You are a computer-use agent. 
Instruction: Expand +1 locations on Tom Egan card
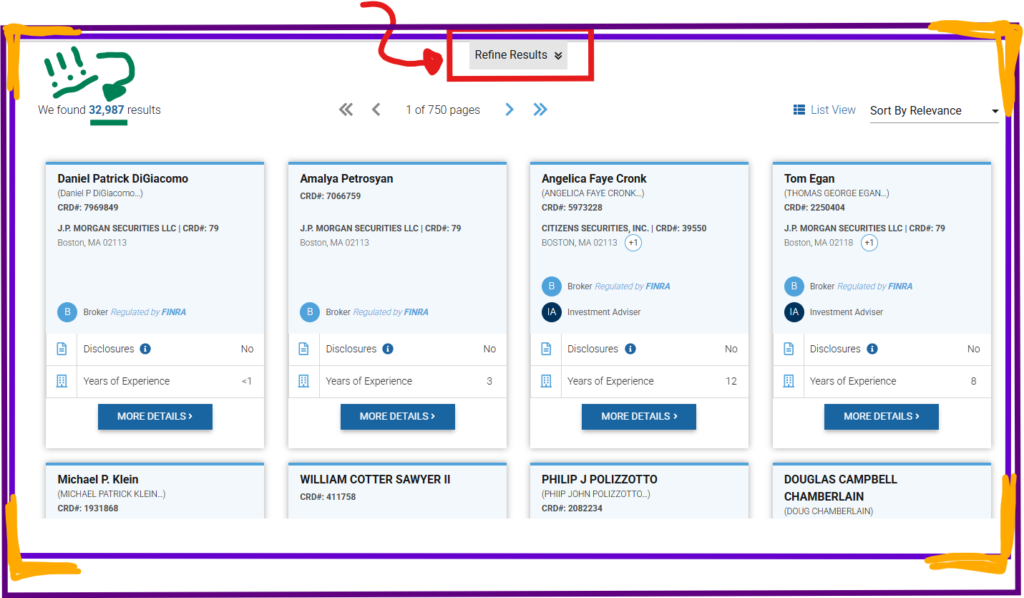tap(869, 243)
